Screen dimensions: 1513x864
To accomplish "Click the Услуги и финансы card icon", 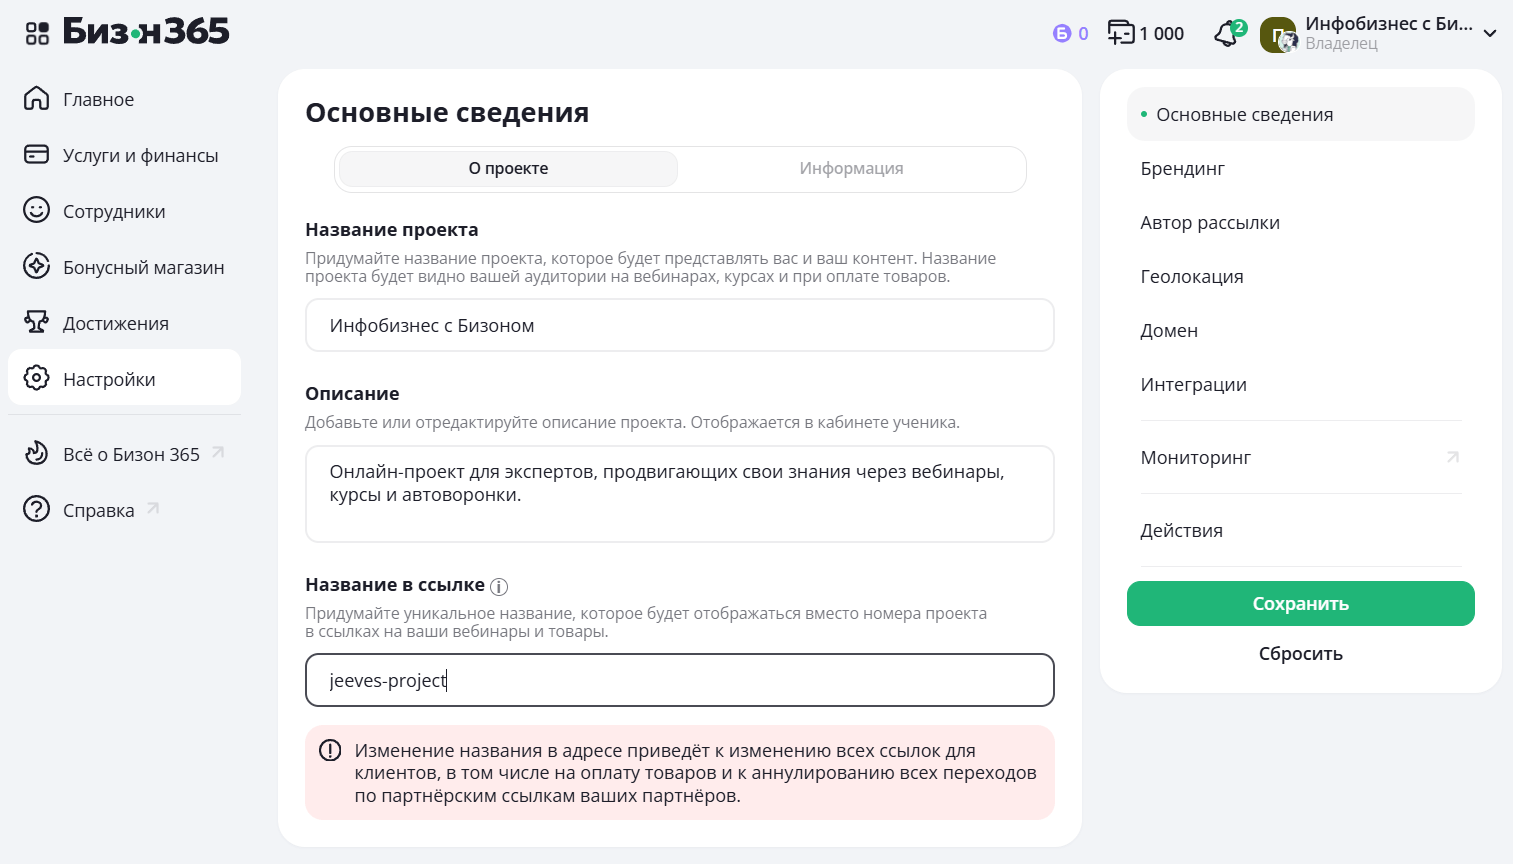I will 37,154.
